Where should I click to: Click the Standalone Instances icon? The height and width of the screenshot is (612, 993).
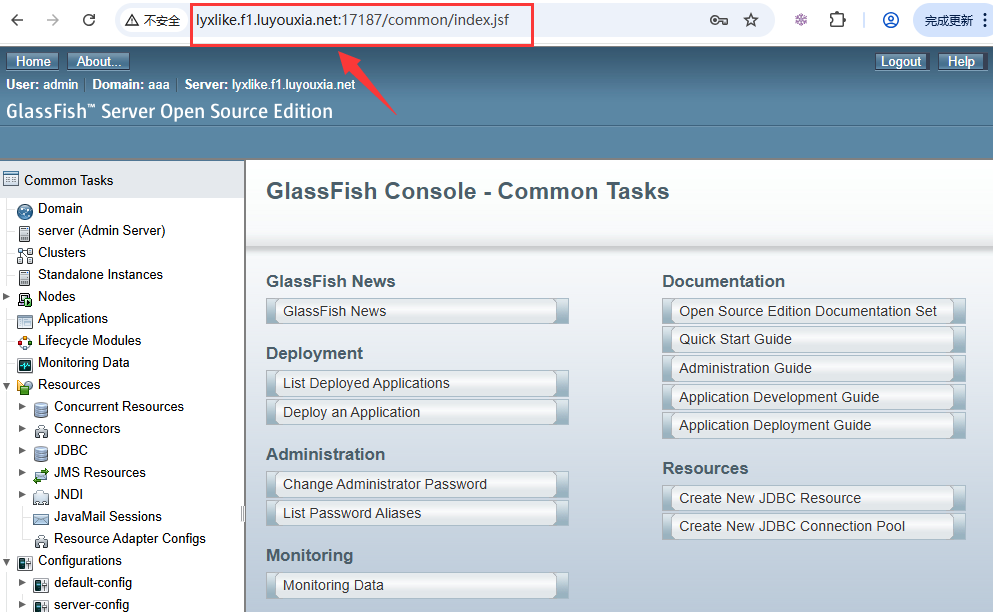[x=25, y=277]
